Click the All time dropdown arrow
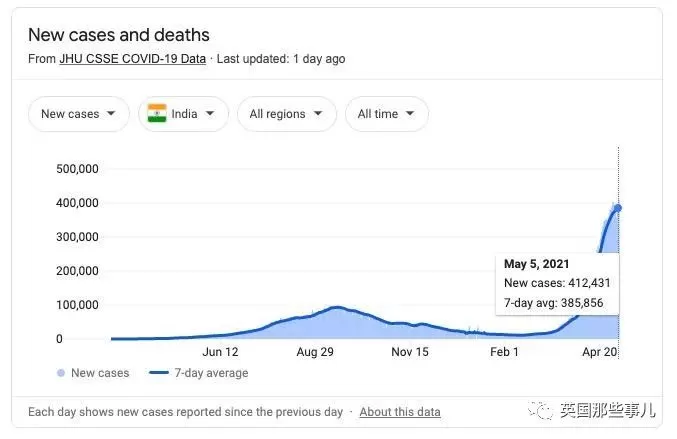This screenshot has height=439, width=677. point(410,114)
